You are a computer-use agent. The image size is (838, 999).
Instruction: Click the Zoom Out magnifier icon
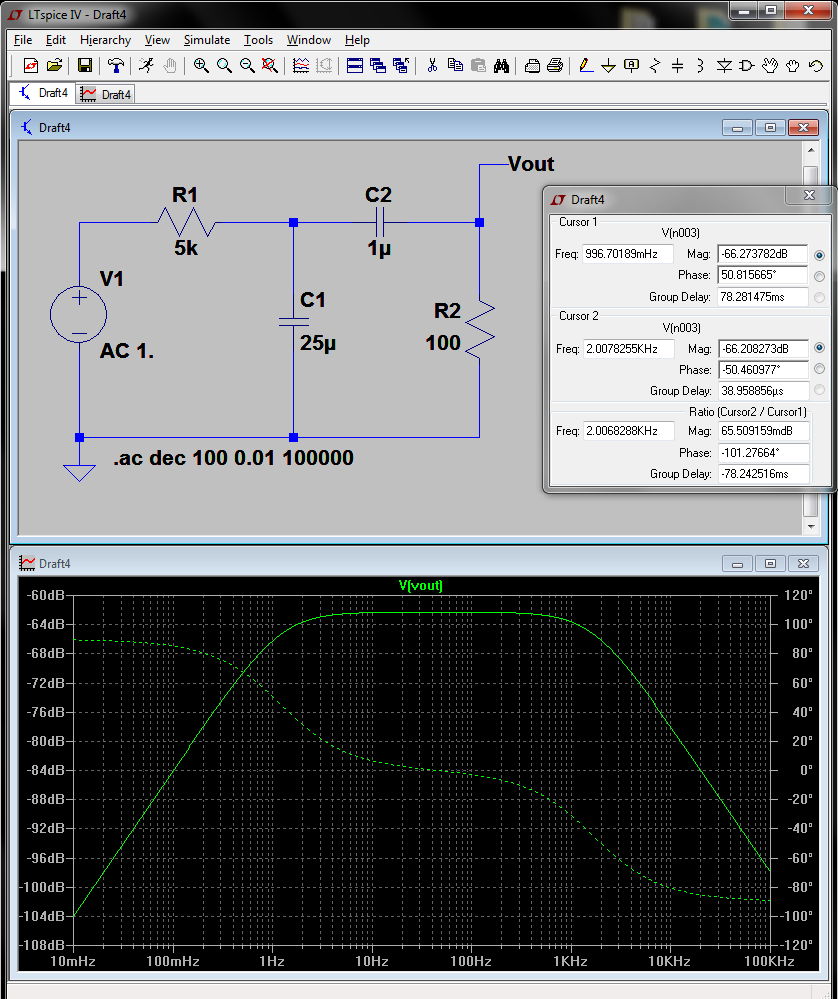click(247, 65)
